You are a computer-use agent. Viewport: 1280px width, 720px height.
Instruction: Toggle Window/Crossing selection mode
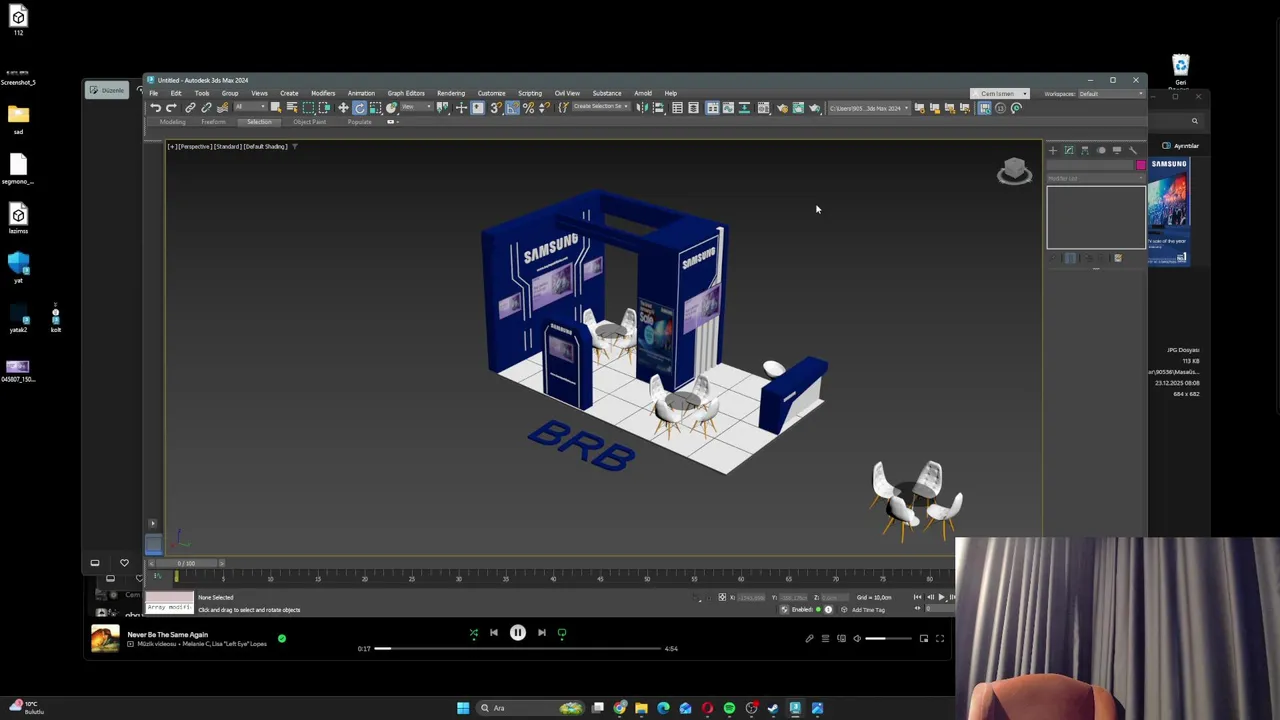tap(324, 108)
